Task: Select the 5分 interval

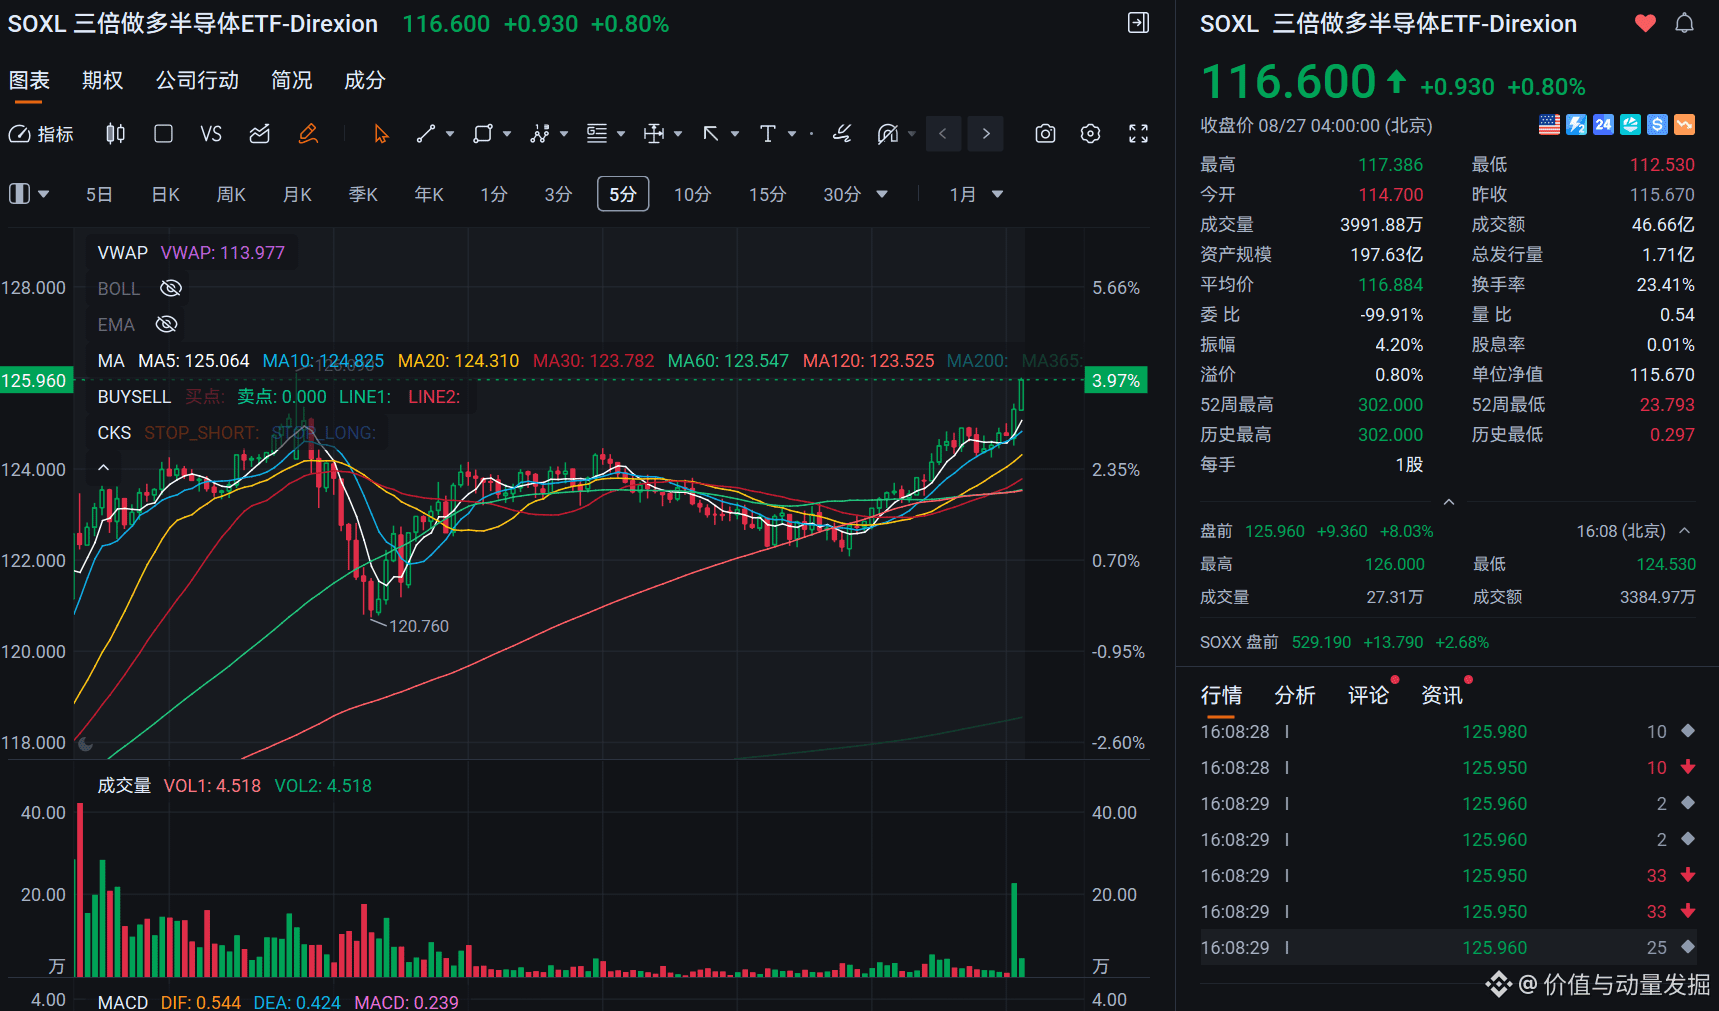Action: coord(623,194)
